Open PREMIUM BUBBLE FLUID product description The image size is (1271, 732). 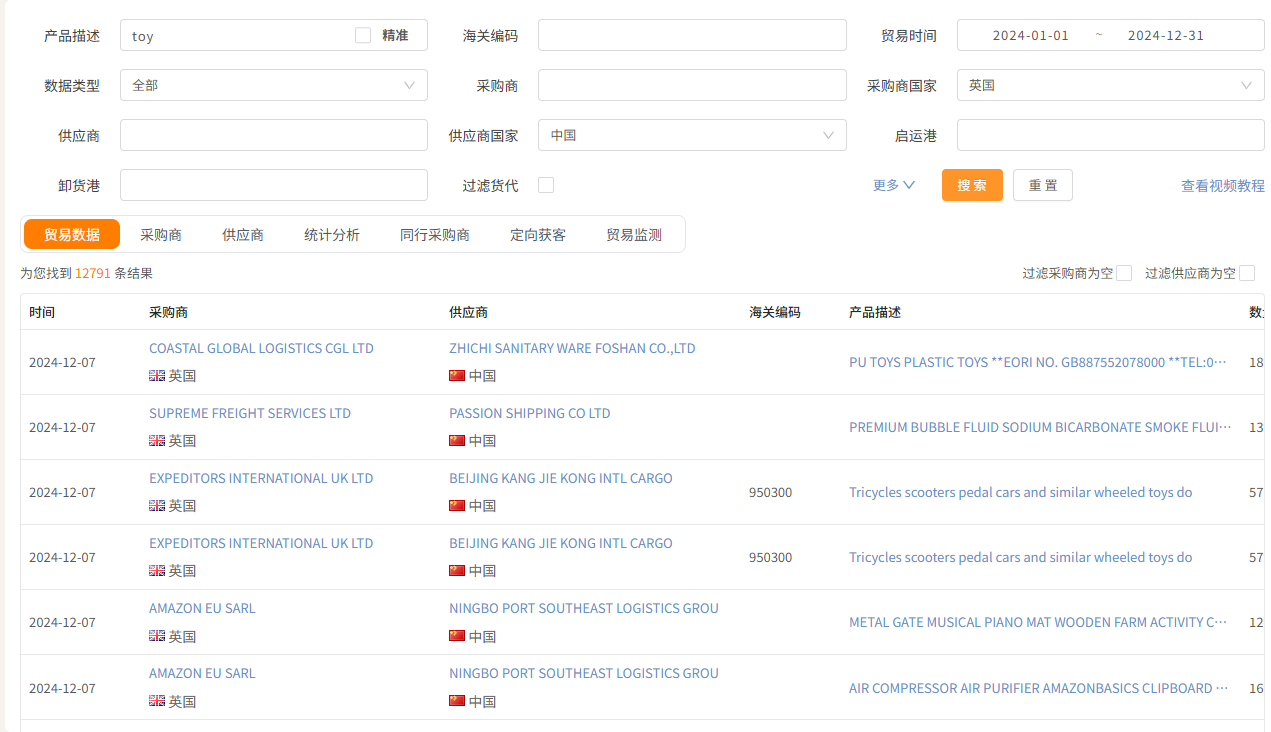1040,427
